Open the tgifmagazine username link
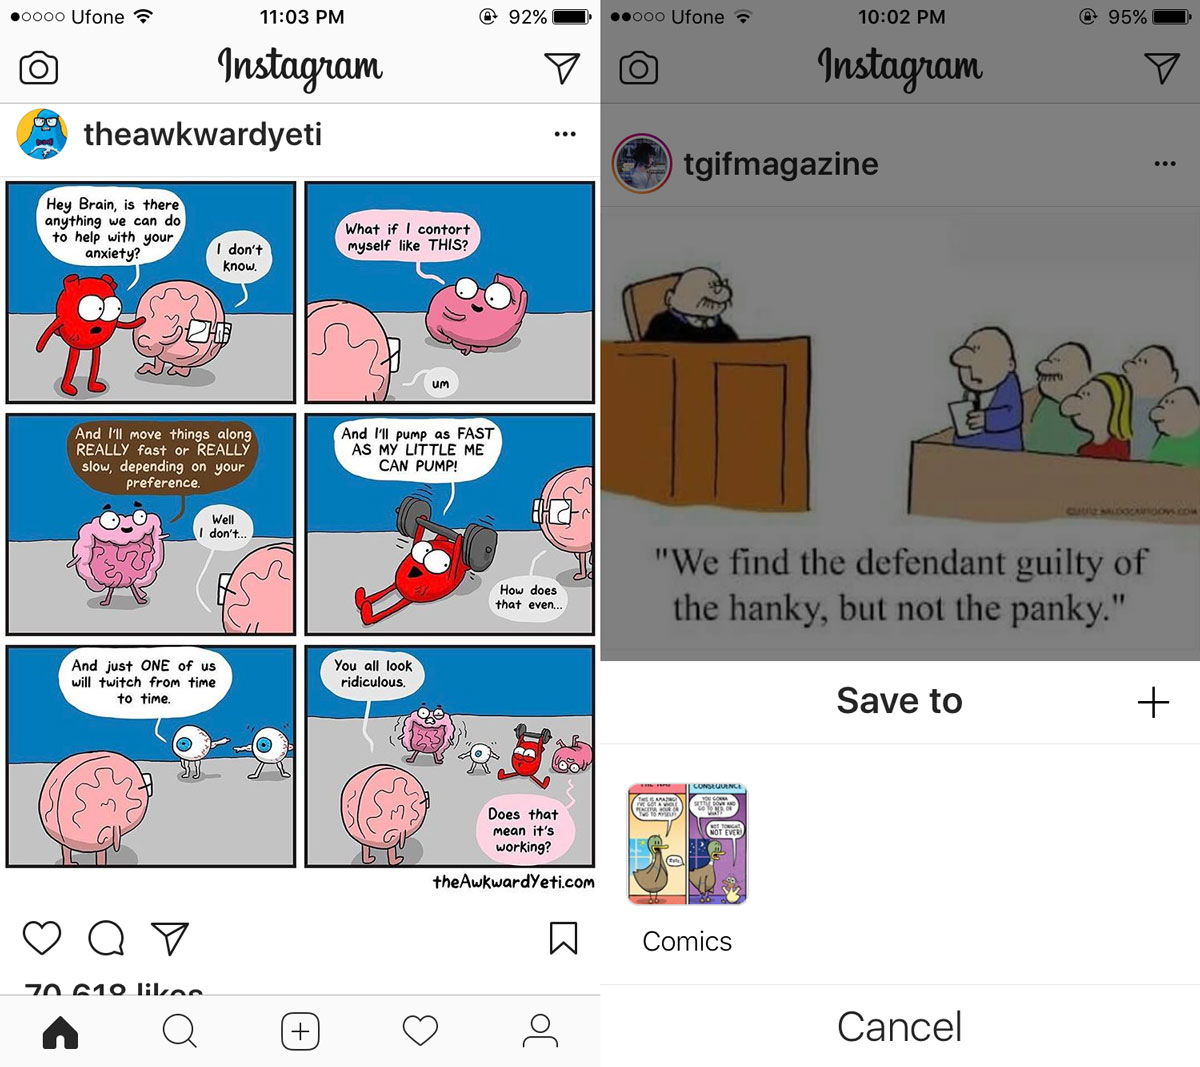The height and width of the screenshot is (1067, 1200). point(781,164)
